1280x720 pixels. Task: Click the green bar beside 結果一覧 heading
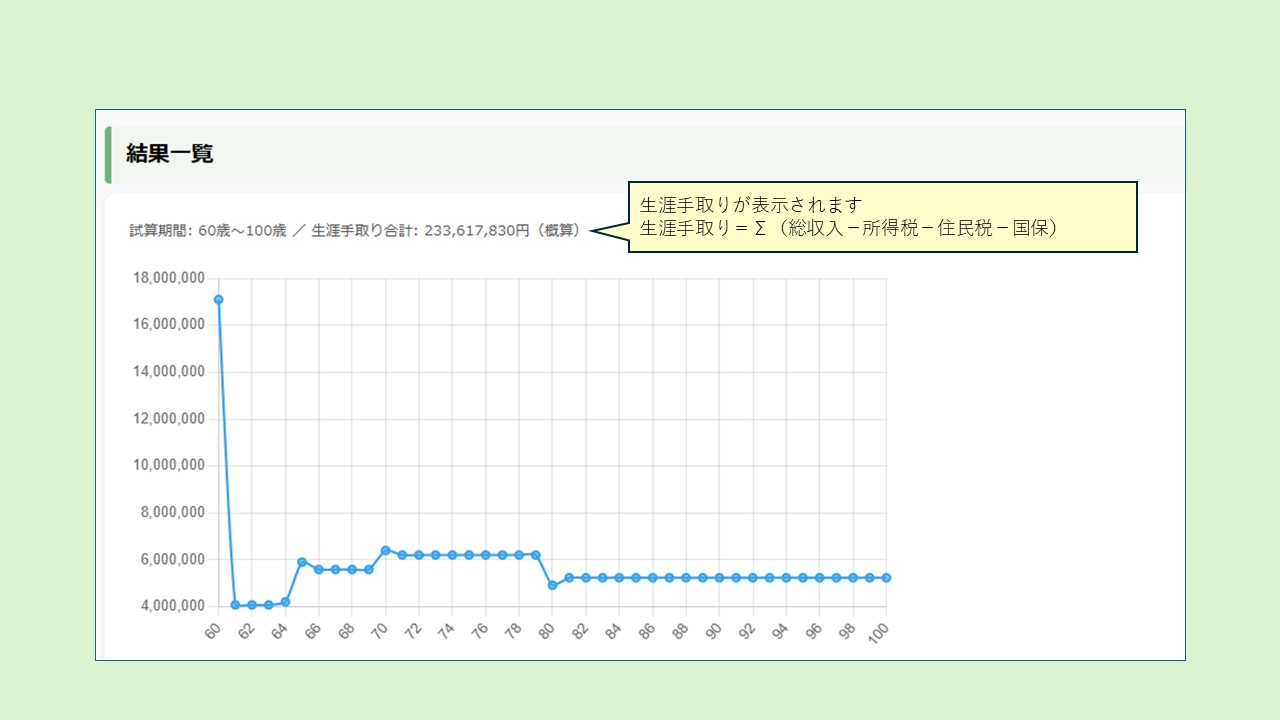(108, 155)
